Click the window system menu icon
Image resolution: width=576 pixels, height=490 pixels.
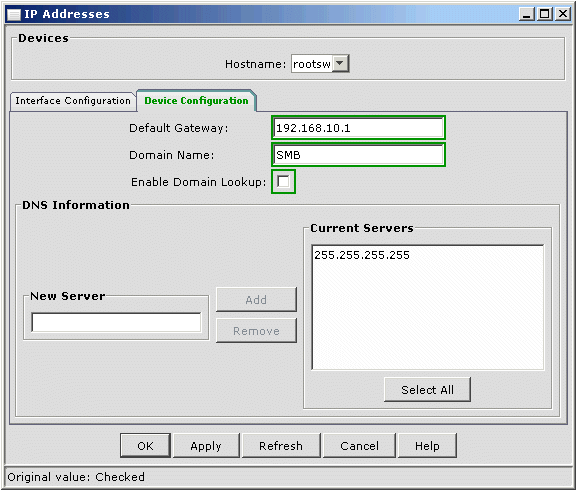point(14,14)
